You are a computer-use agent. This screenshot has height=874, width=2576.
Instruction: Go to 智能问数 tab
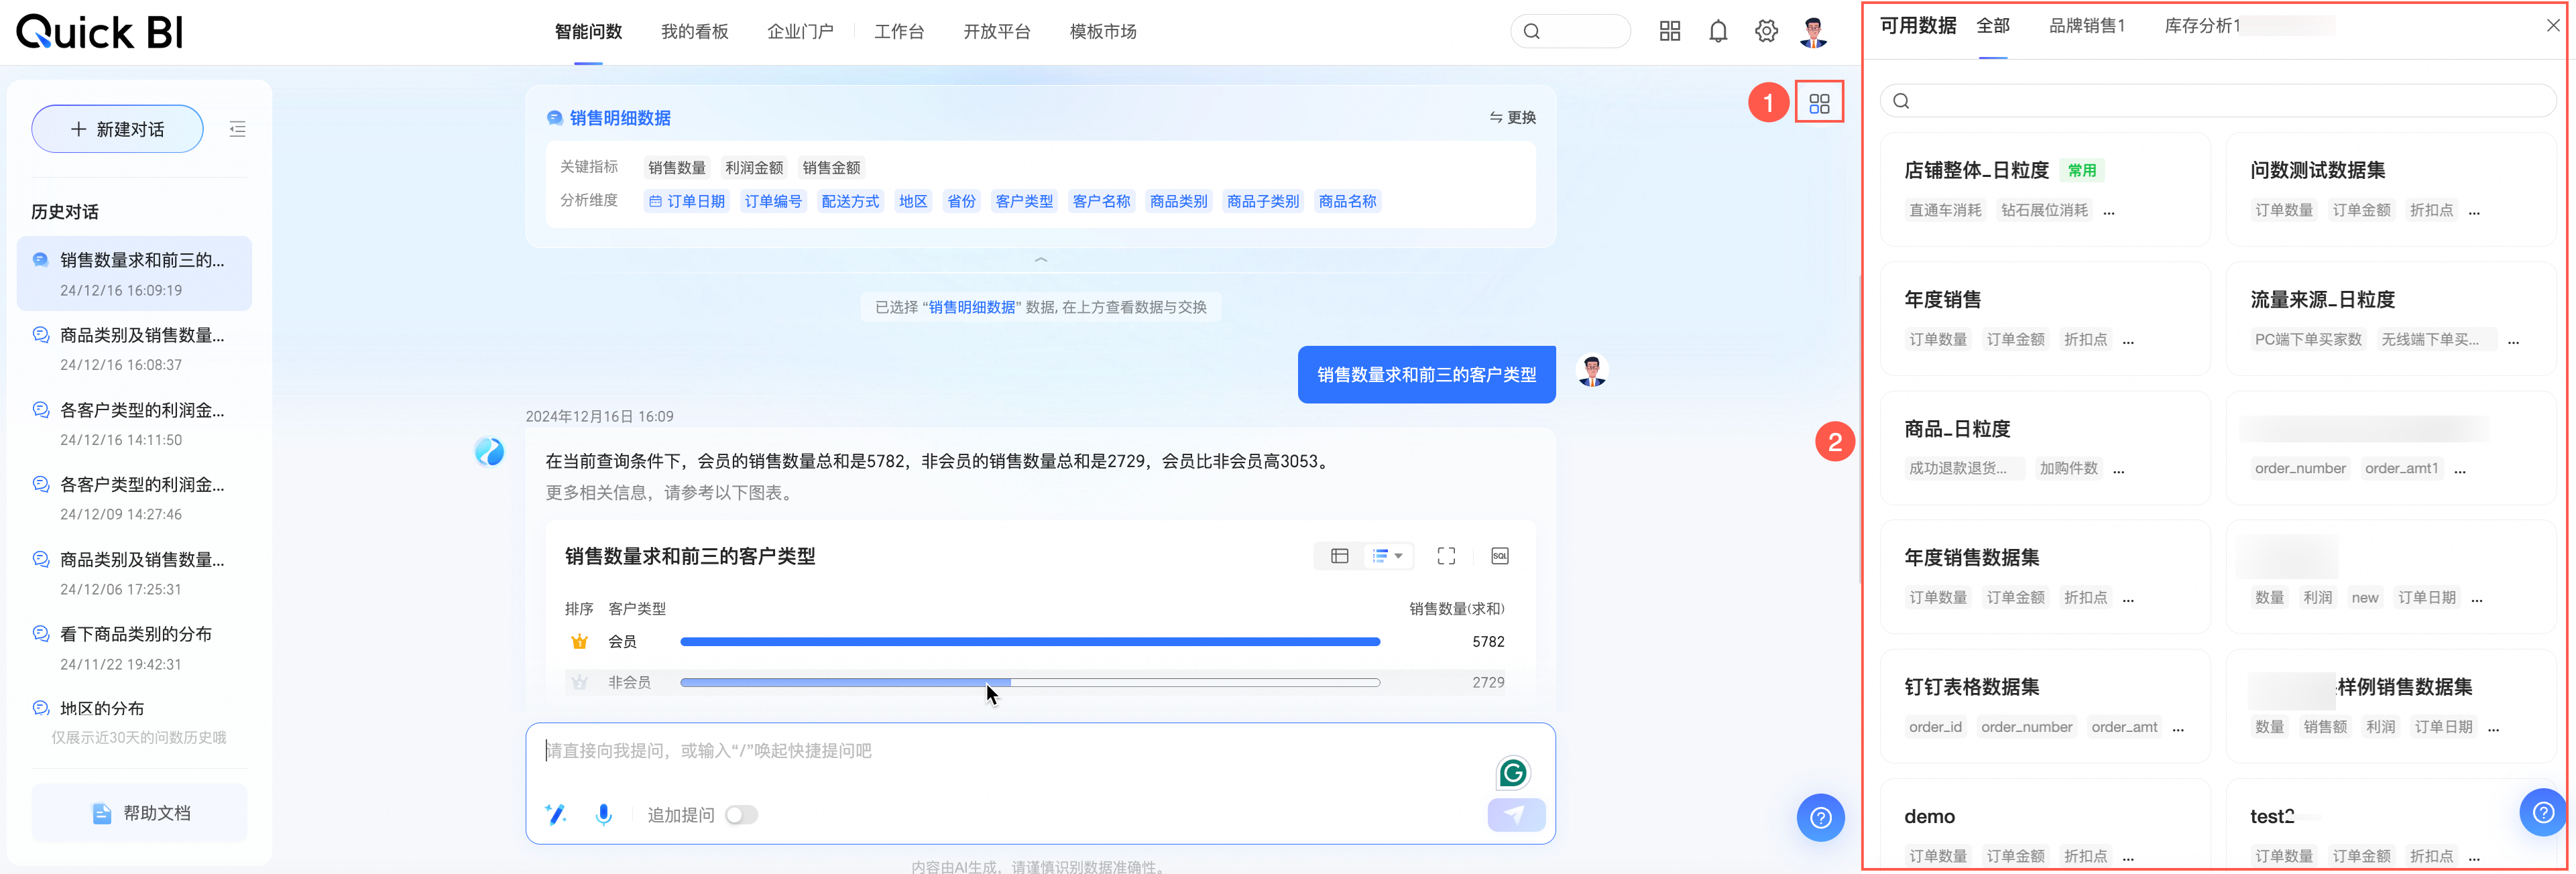tap(588, 32)
